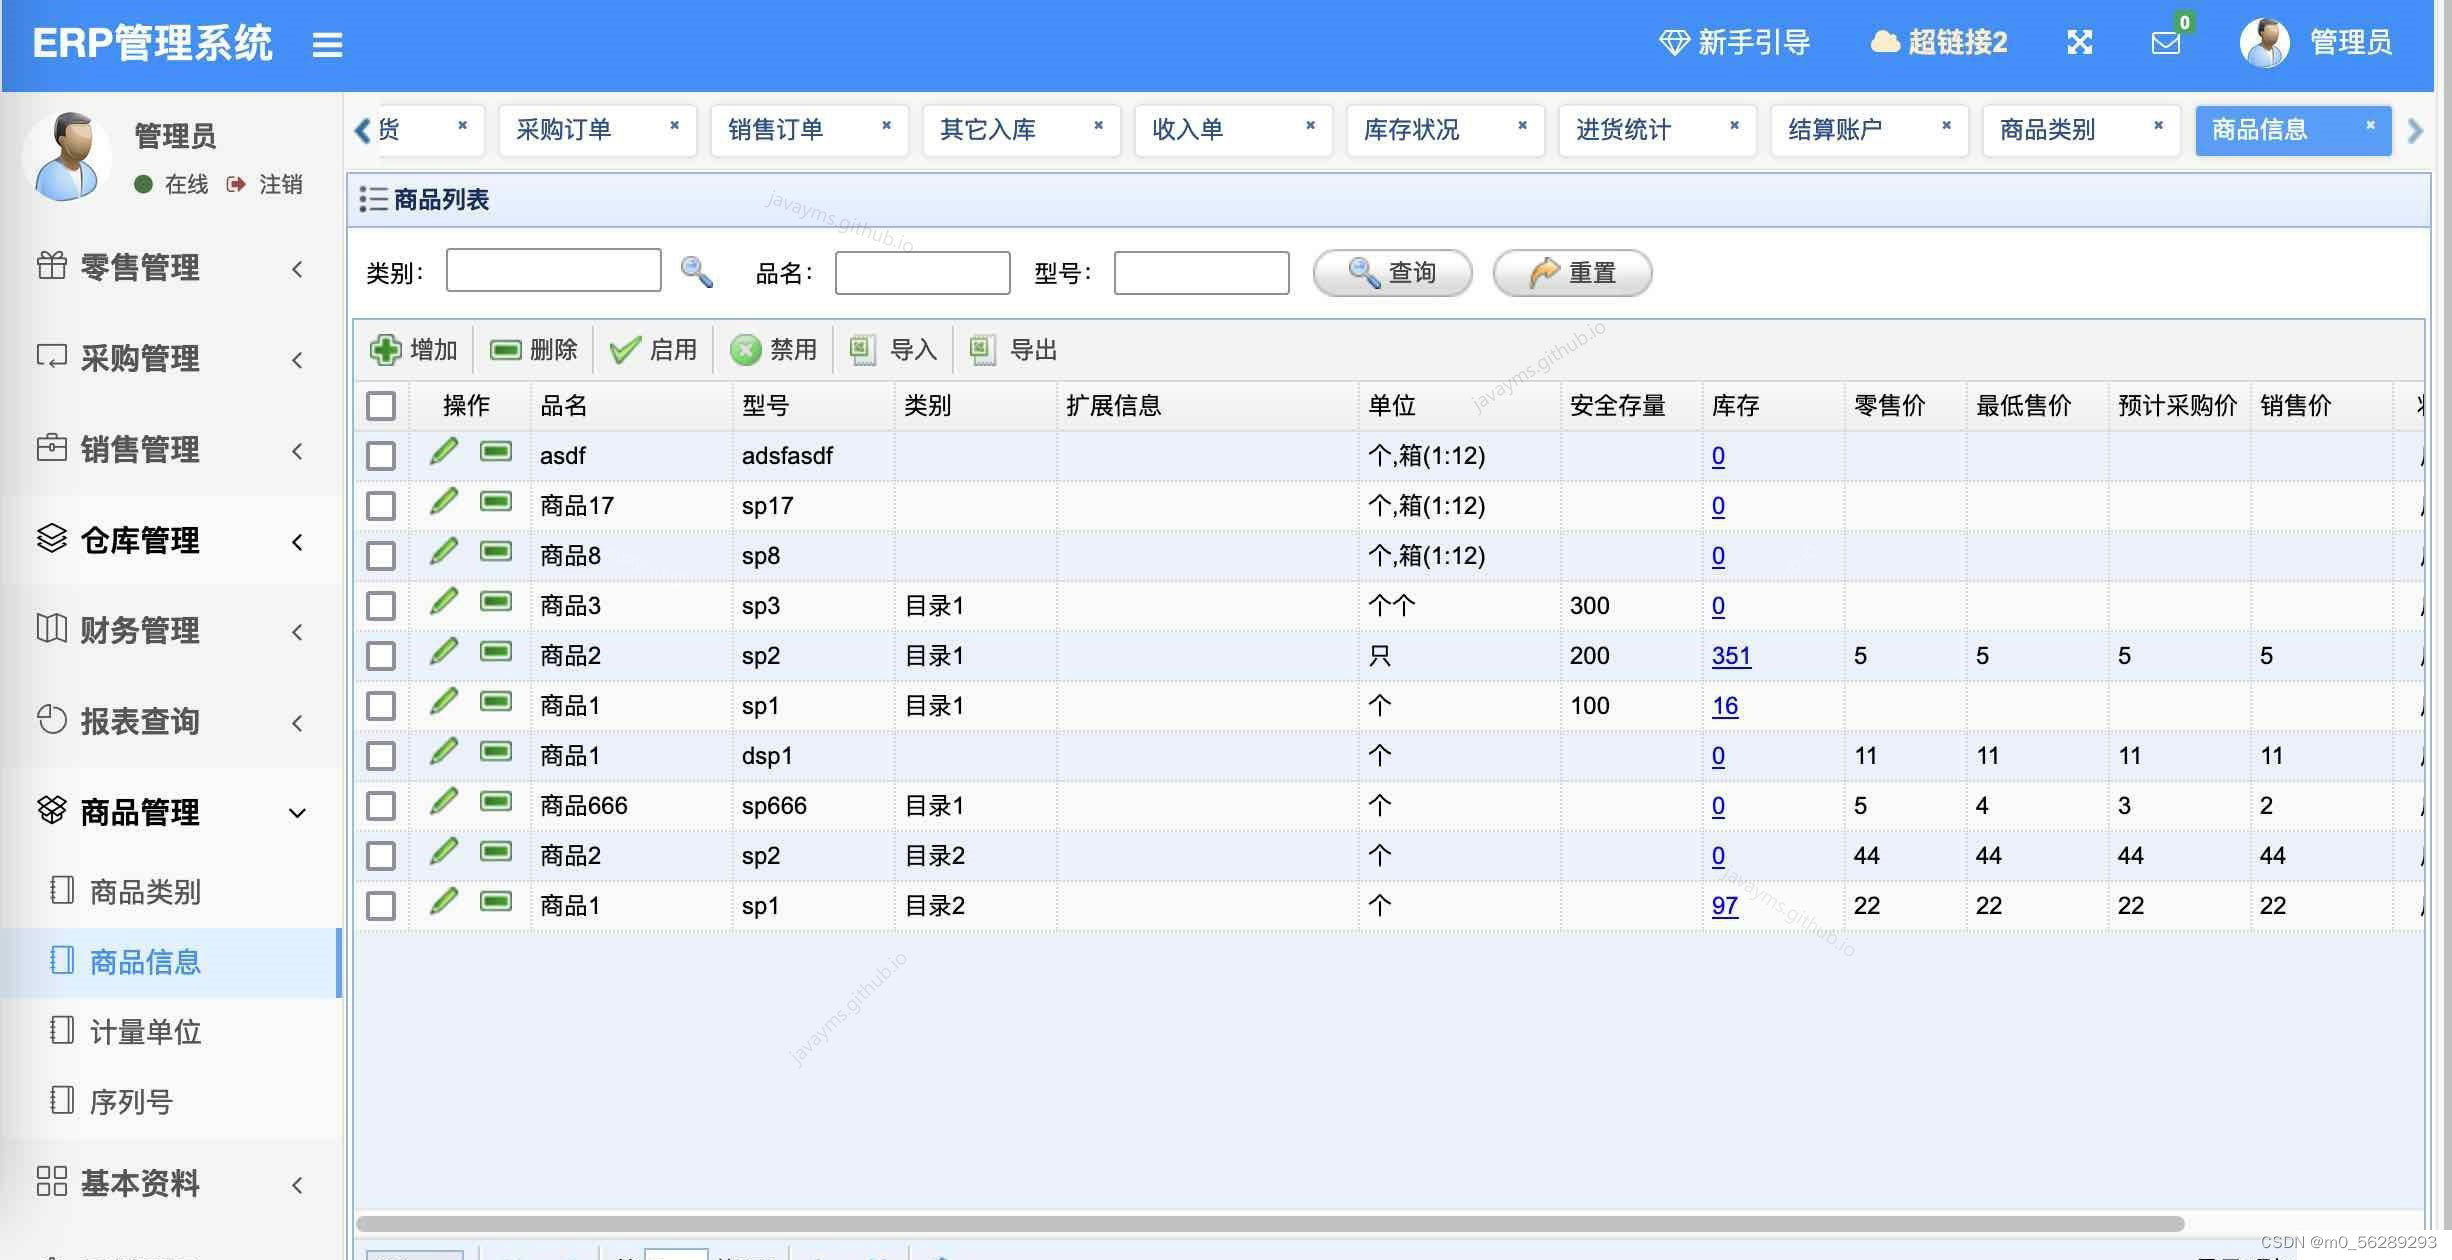
Task: Click the magnifier icon next to 类别 field
Action: tap(696, 272)
